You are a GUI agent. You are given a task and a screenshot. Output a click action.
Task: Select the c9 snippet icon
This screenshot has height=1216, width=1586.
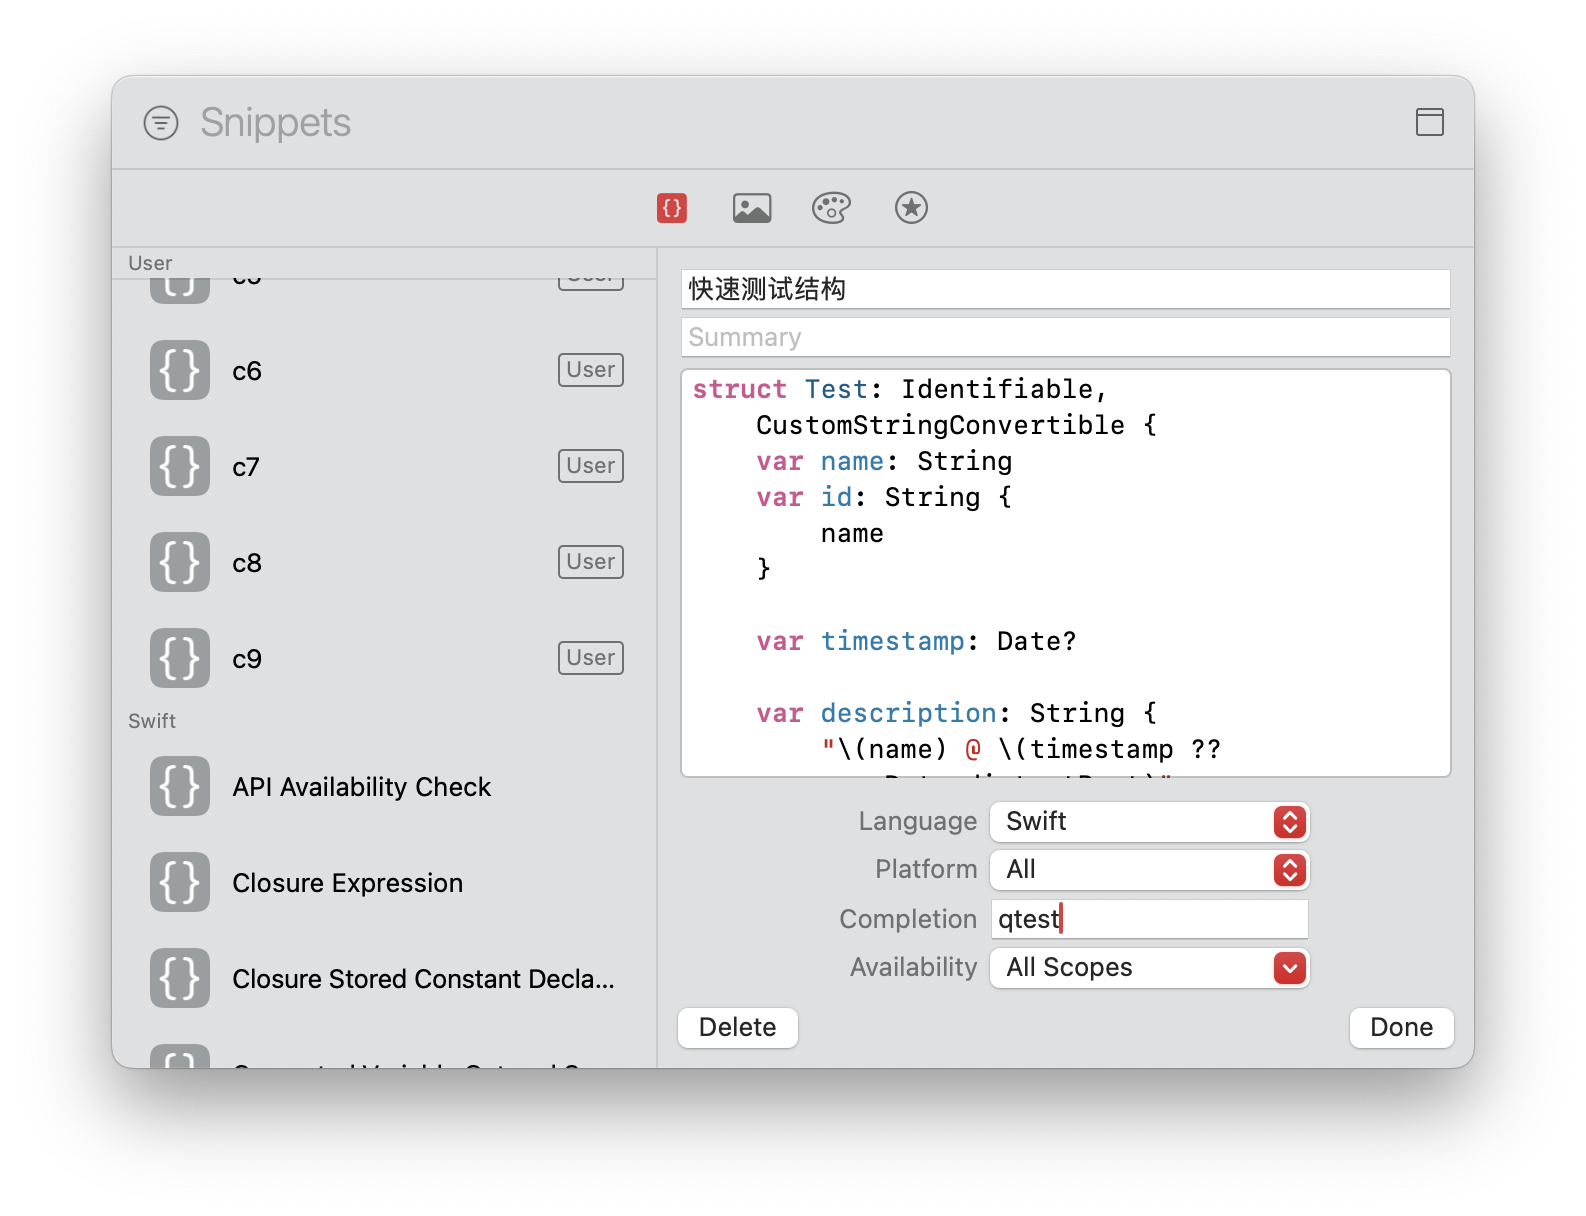point(180,658)
